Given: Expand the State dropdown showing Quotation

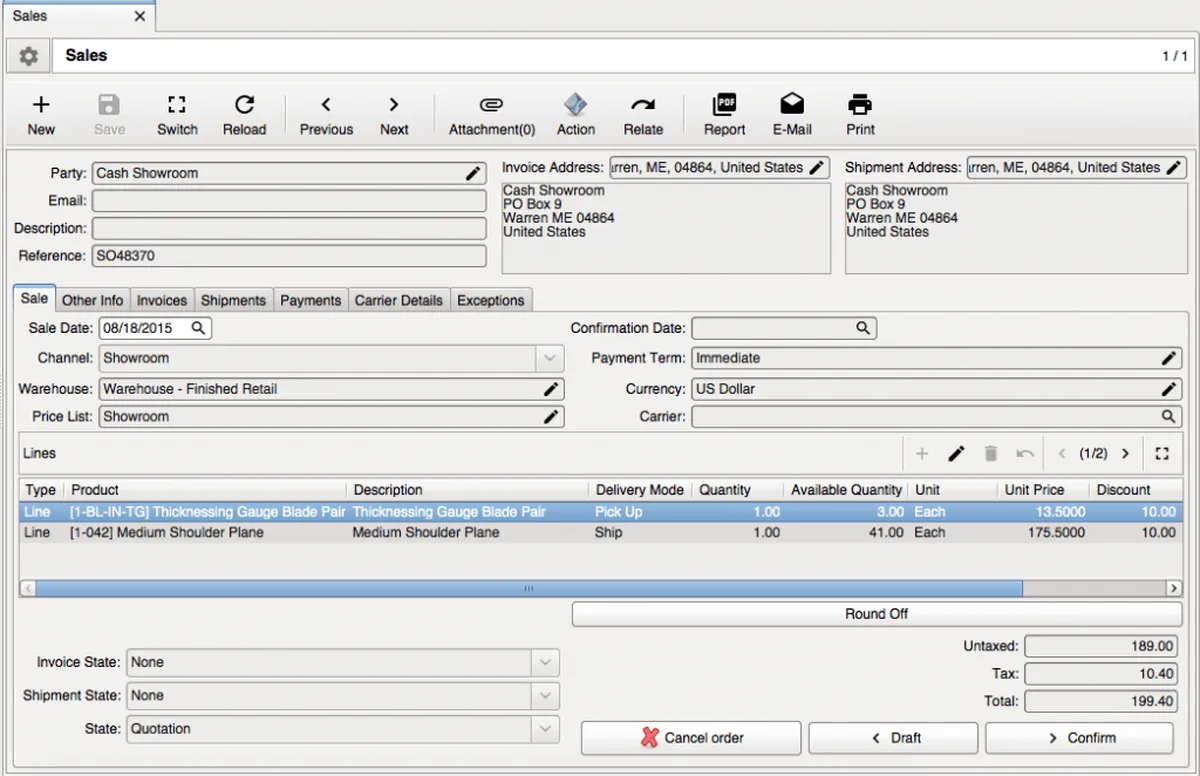Looking at the screenshot, I should (546, 729).
